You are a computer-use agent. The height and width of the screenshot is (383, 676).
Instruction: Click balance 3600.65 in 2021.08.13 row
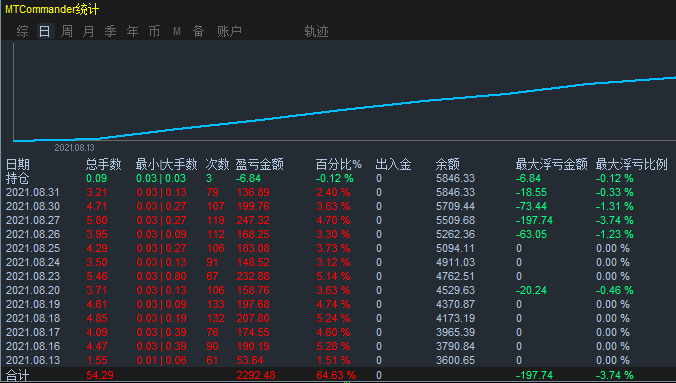[x=455, y=361]
